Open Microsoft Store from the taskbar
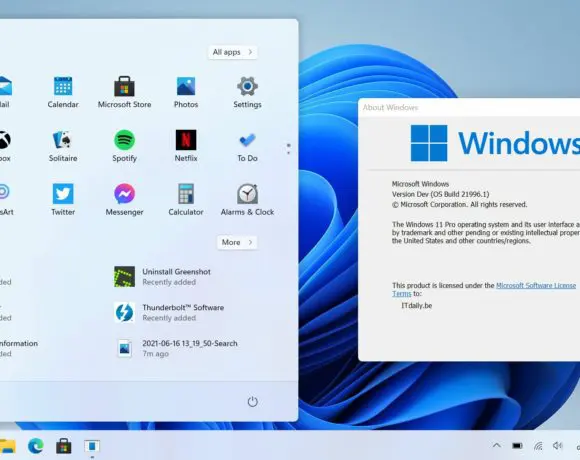The width and height of the screenshot is (580, 460). tap(64, 446)
